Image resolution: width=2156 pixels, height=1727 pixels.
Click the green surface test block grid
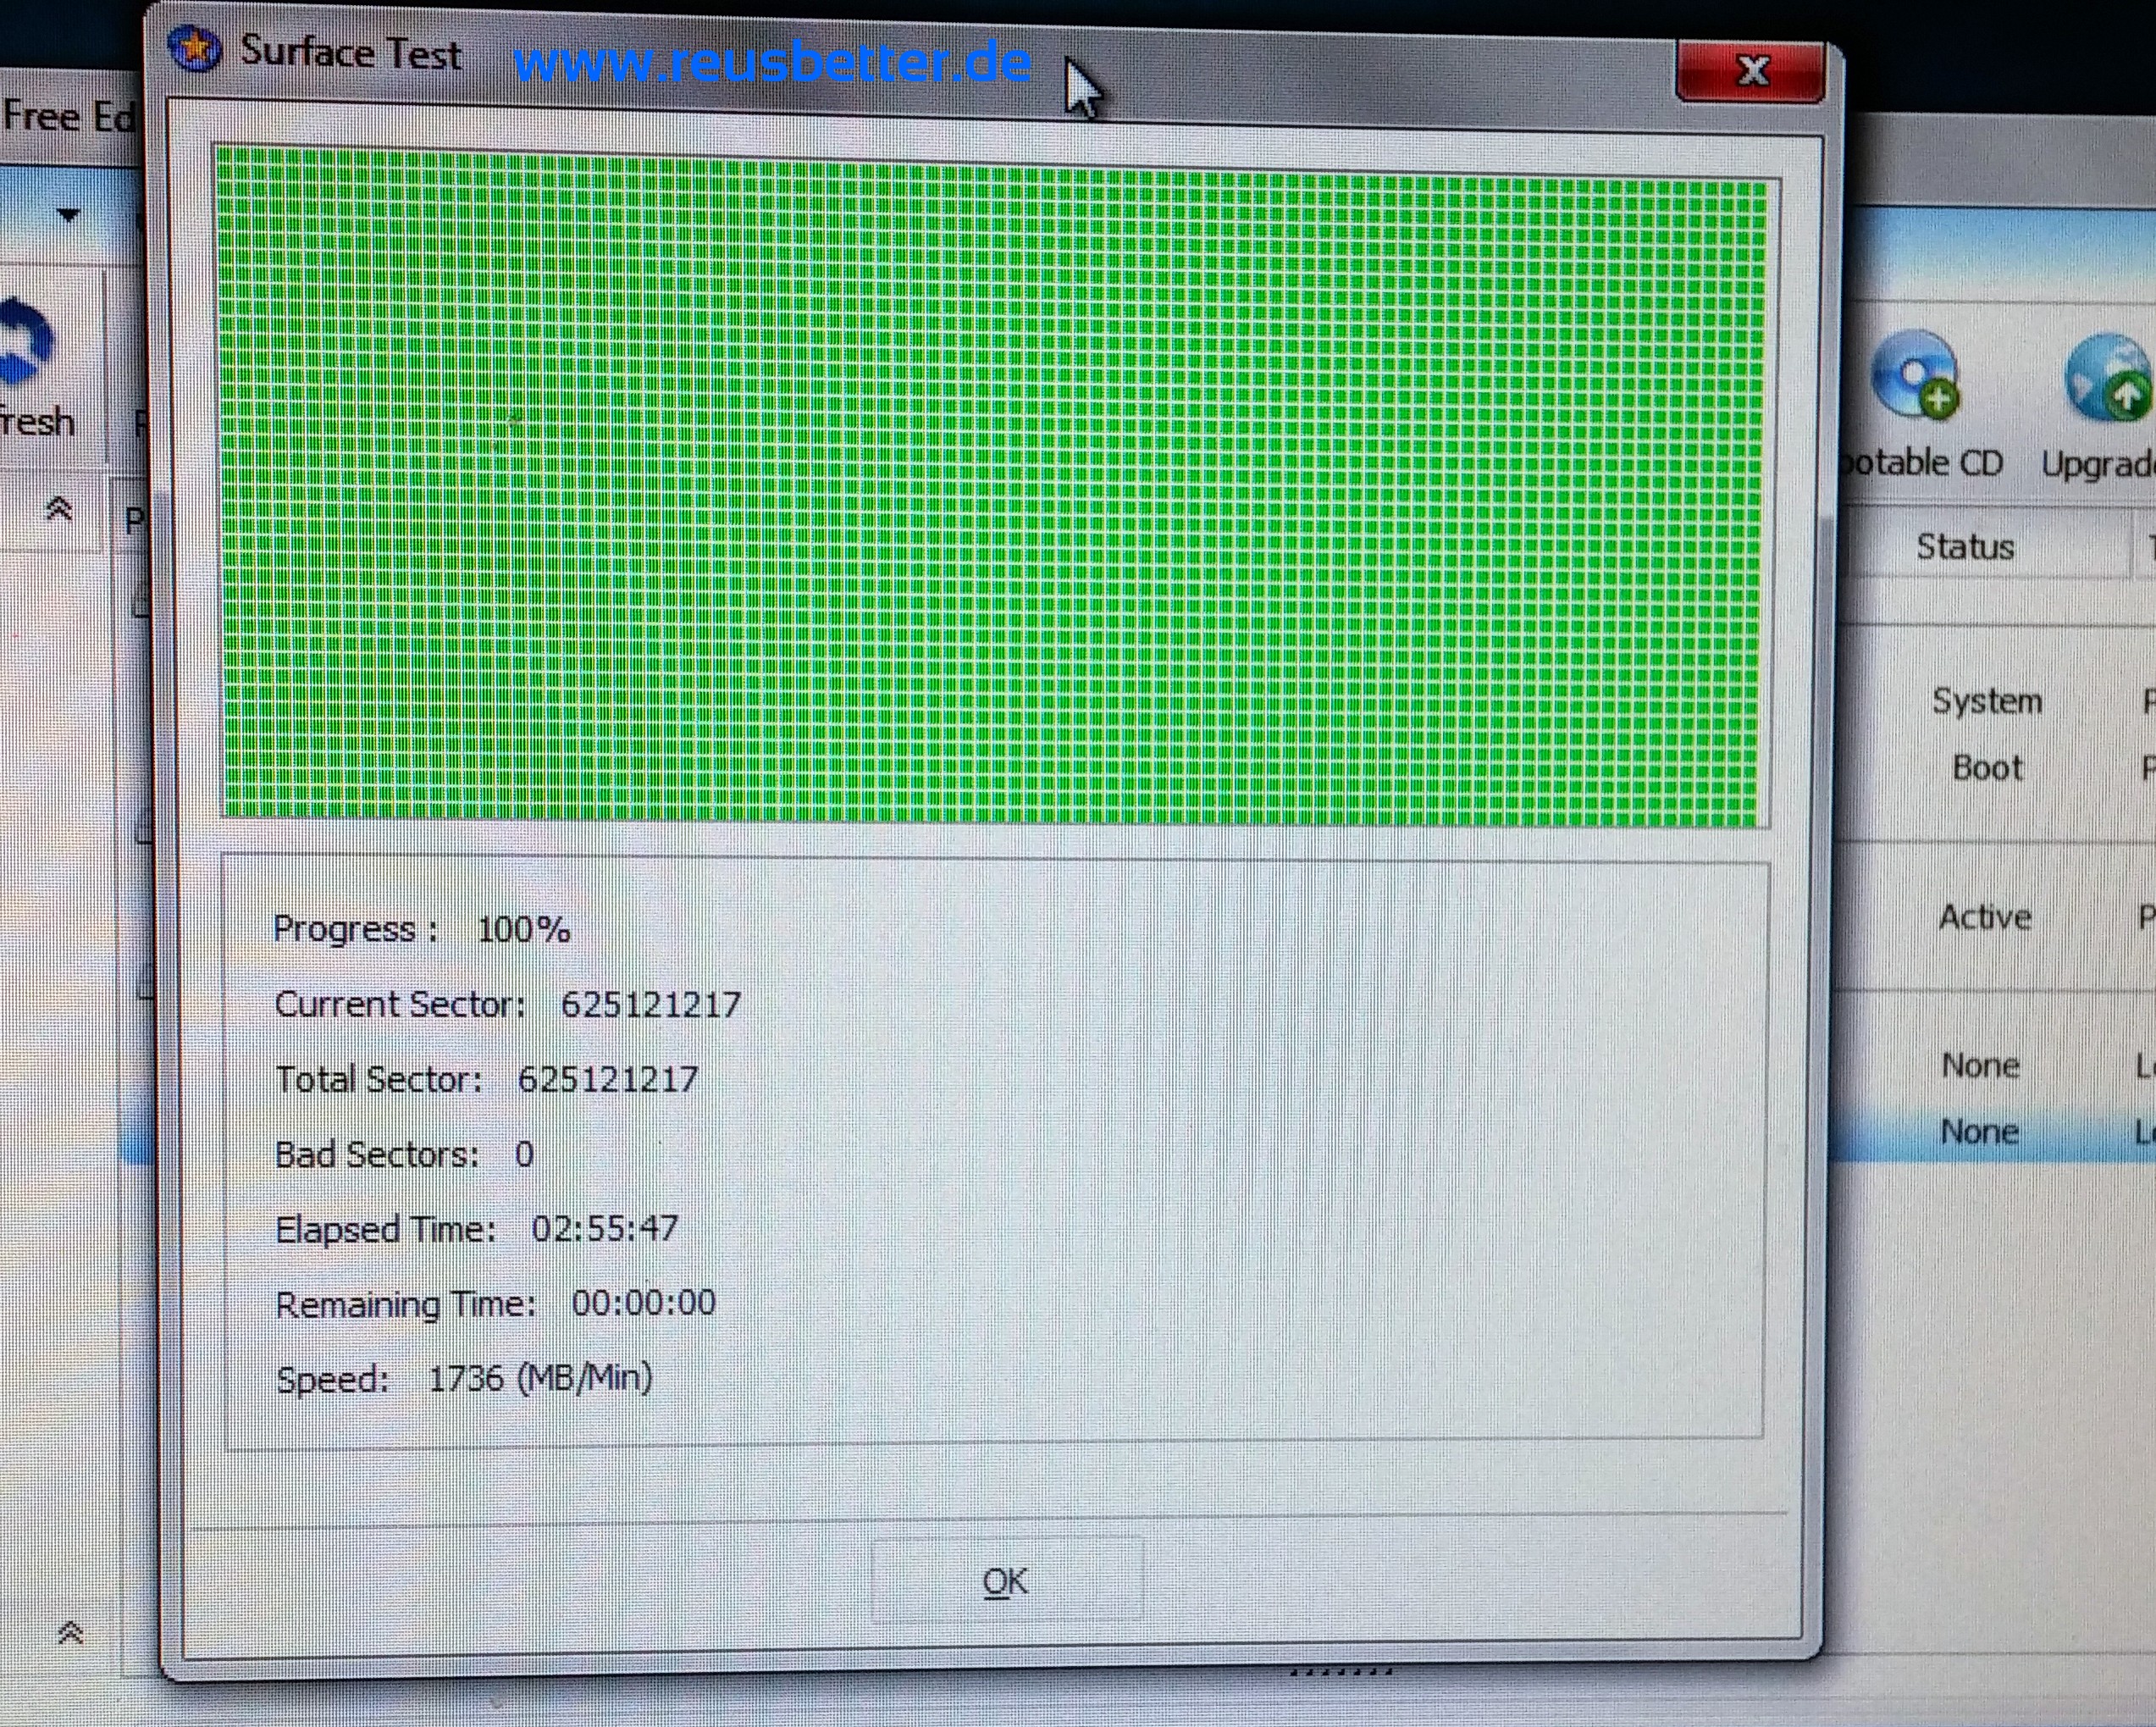(992, 492)
